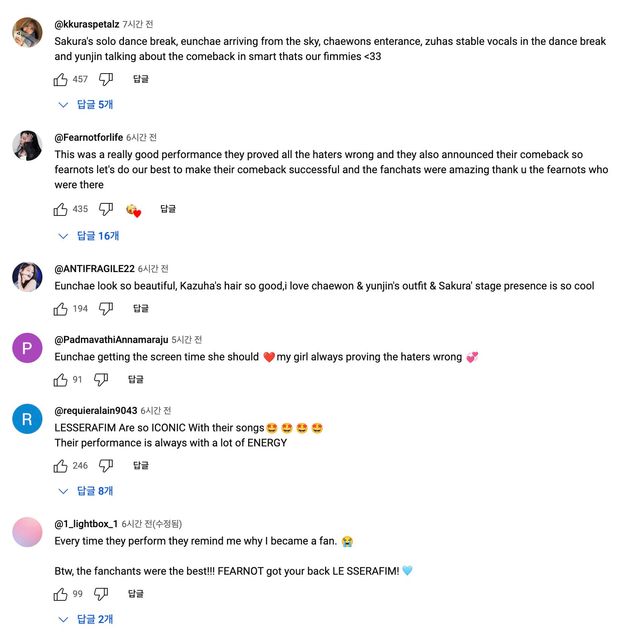This screenshot has width=620, height=640.
Task: Dislike the comment by @kkuraspetalz
Action: (106, 79)
